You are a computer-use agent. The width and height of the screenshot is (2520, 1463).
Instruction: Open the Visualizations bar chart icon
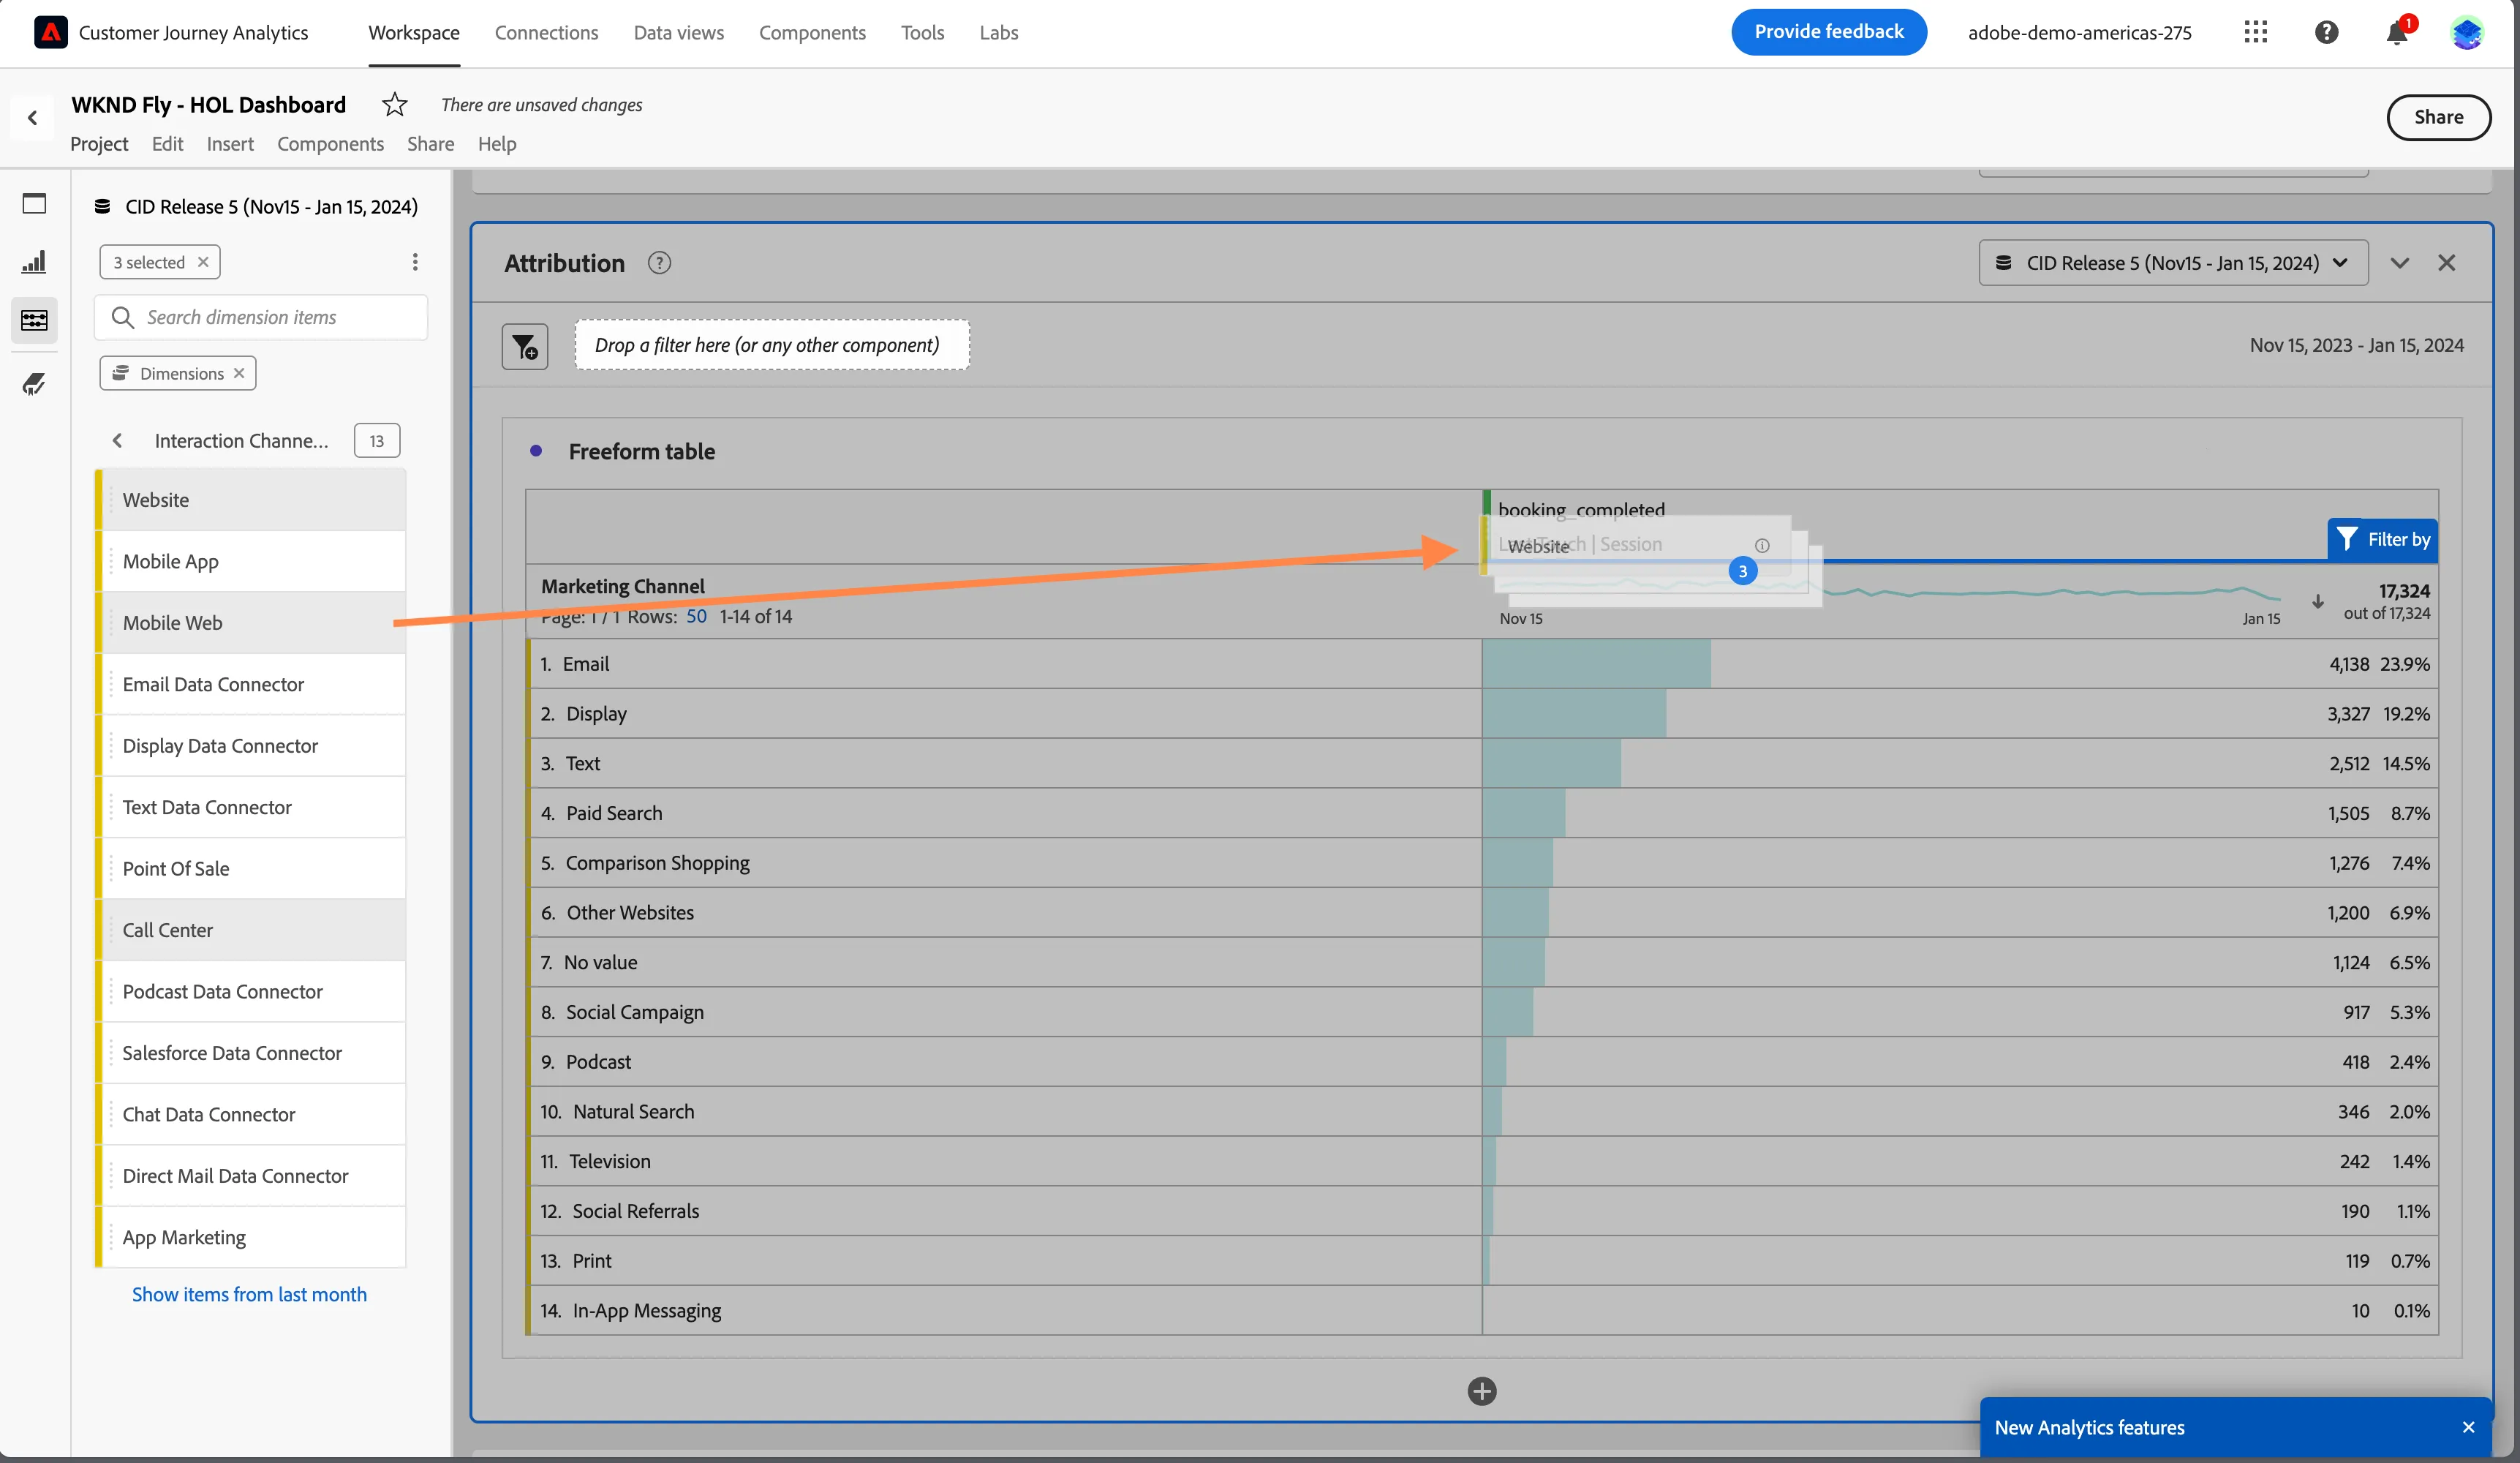[x=34, y=262]
